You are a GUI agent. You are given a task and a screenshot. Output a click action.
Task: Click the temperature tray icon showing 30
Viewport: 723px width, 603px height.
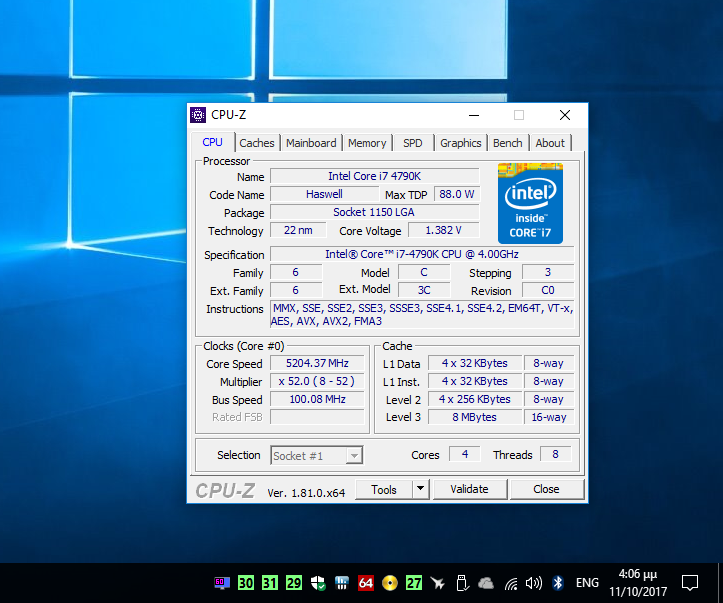tap(246, 583)
